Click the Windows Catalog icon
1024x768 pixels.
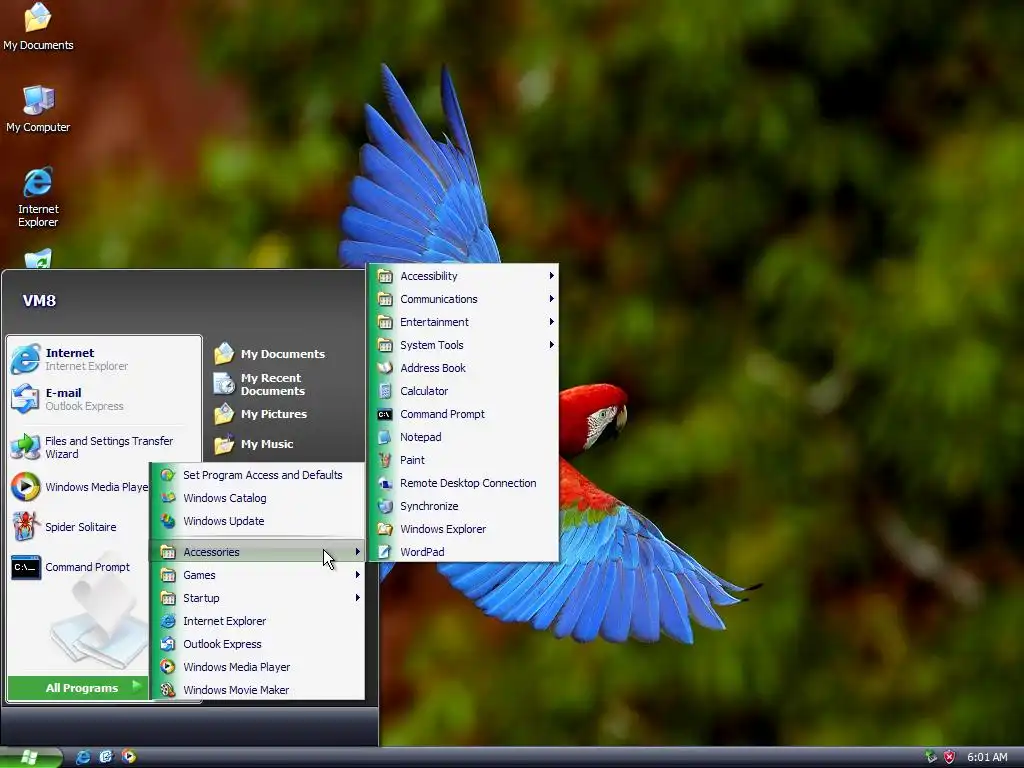(168, 498)
